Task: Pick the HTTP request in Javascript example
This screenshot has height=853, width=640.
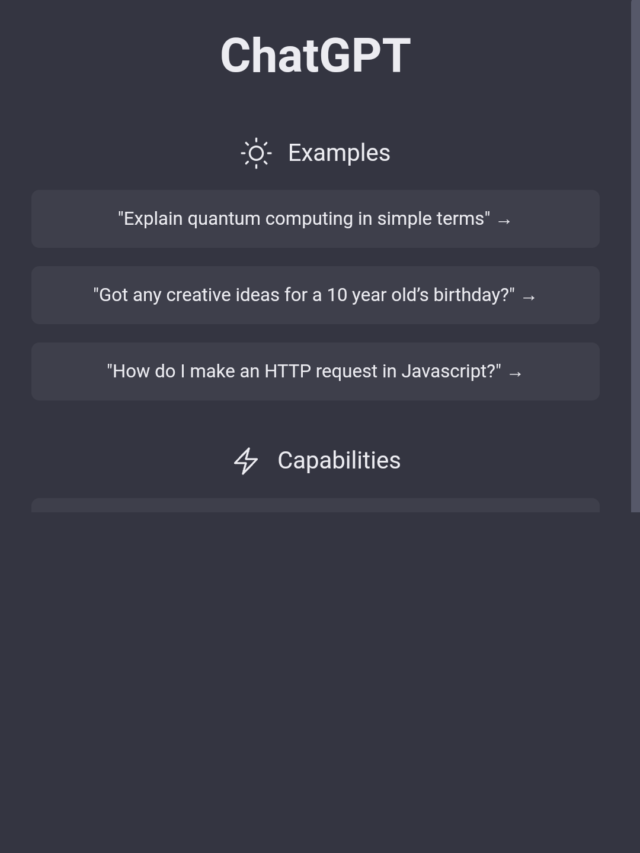Action: tap(315, 371)
